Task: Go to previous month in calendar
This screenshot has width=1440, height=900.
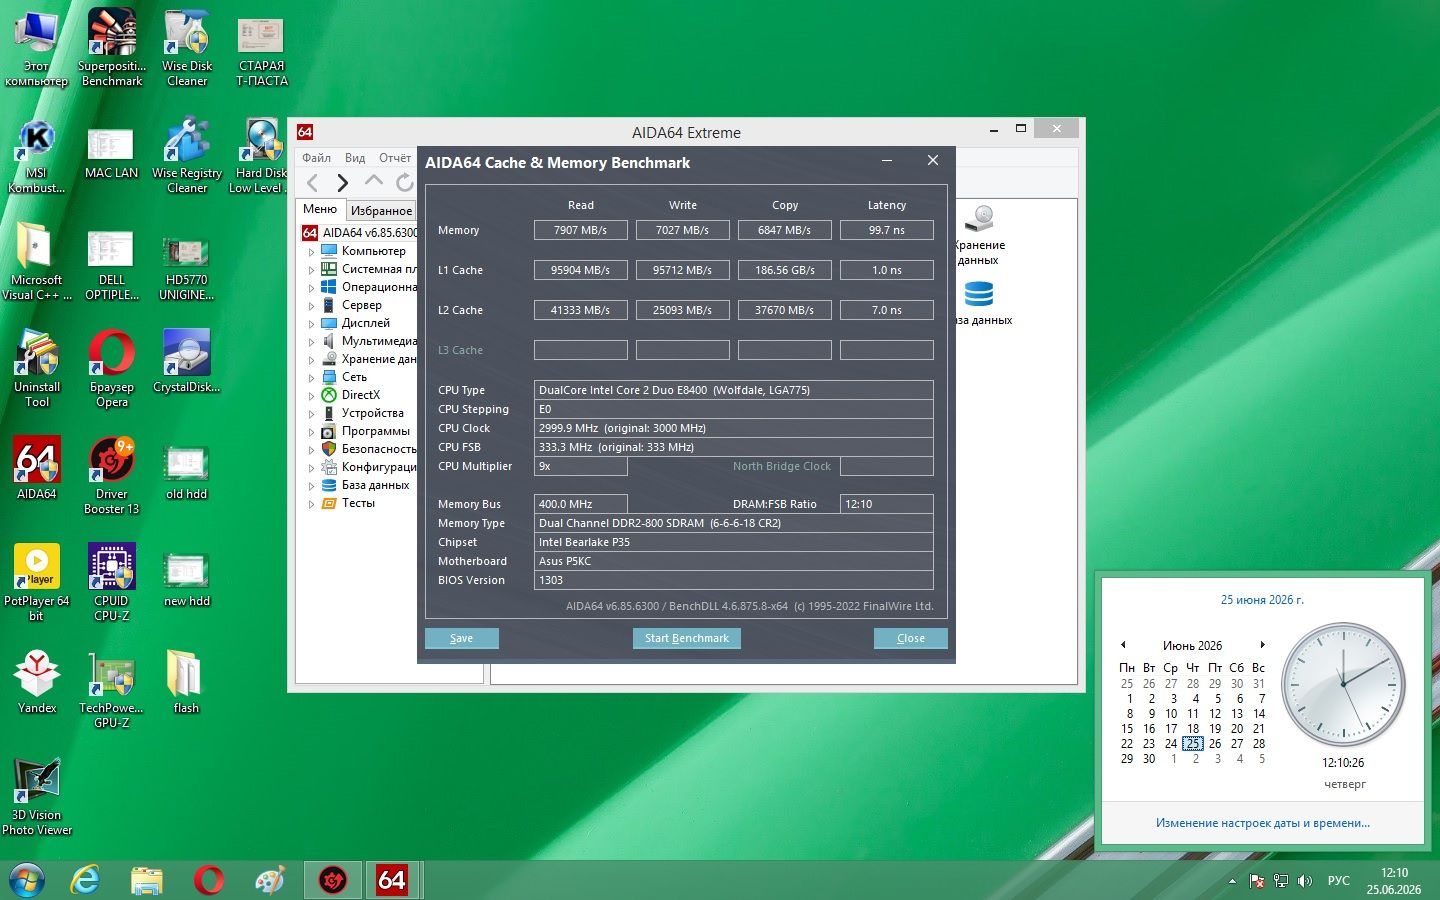Action: pos(1123,645)
